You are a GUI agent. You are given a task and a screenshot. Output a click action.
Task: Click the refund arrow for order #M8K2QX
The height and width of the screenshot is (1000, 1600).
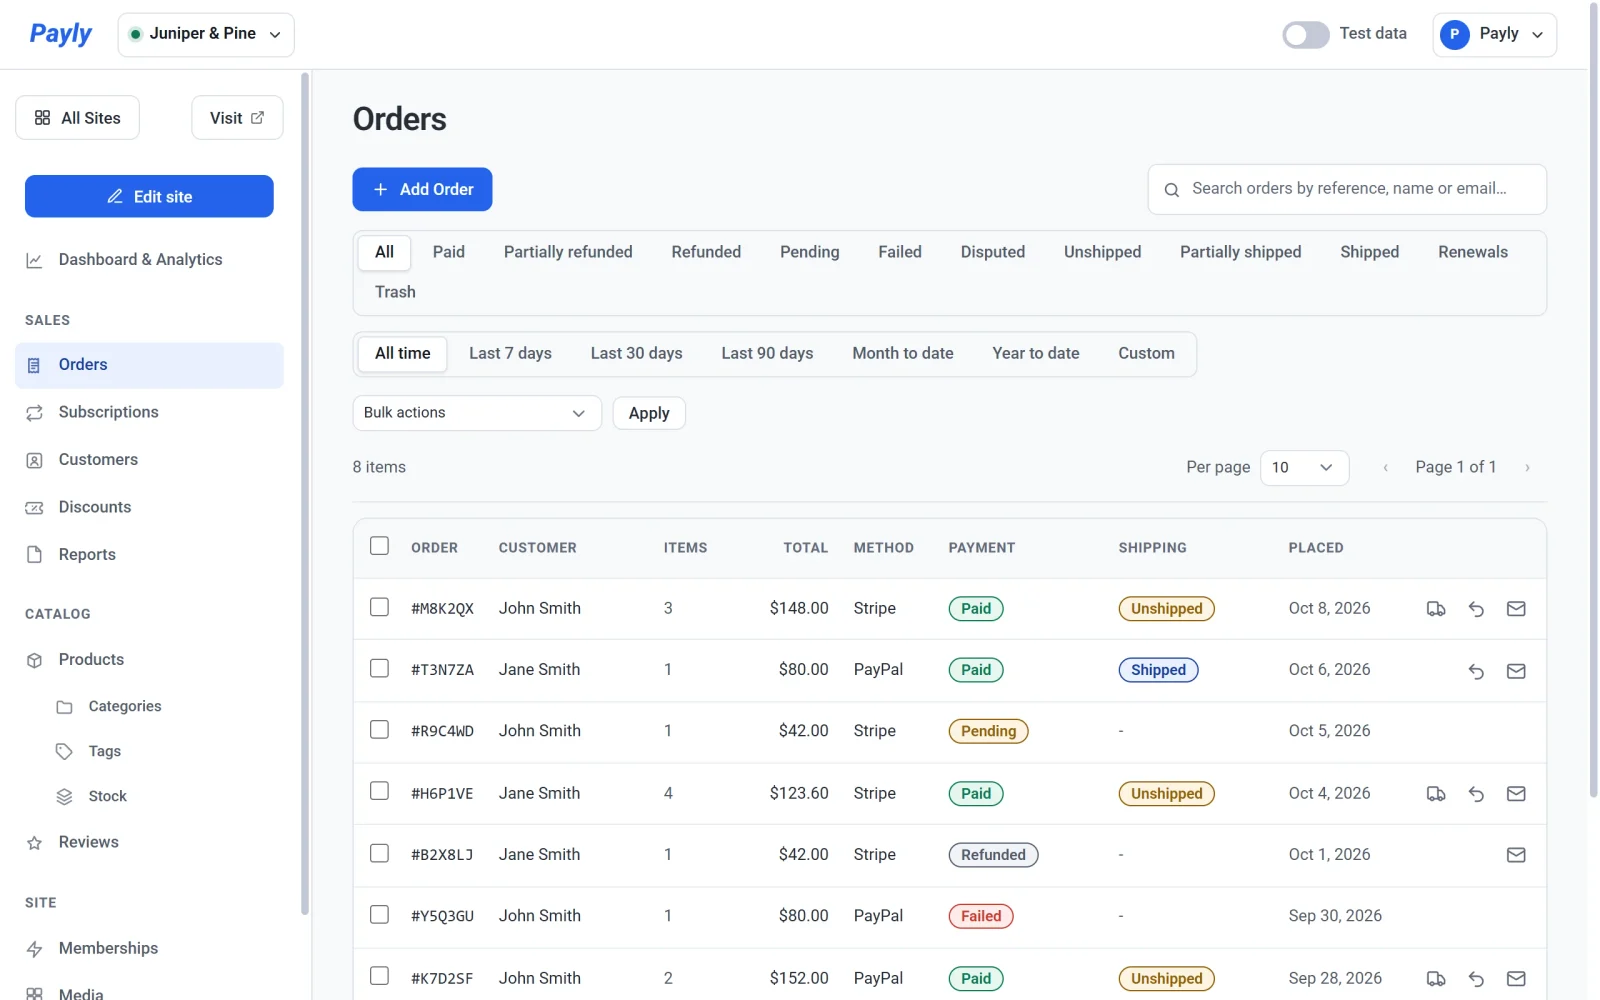click(x=1476, y=609)
